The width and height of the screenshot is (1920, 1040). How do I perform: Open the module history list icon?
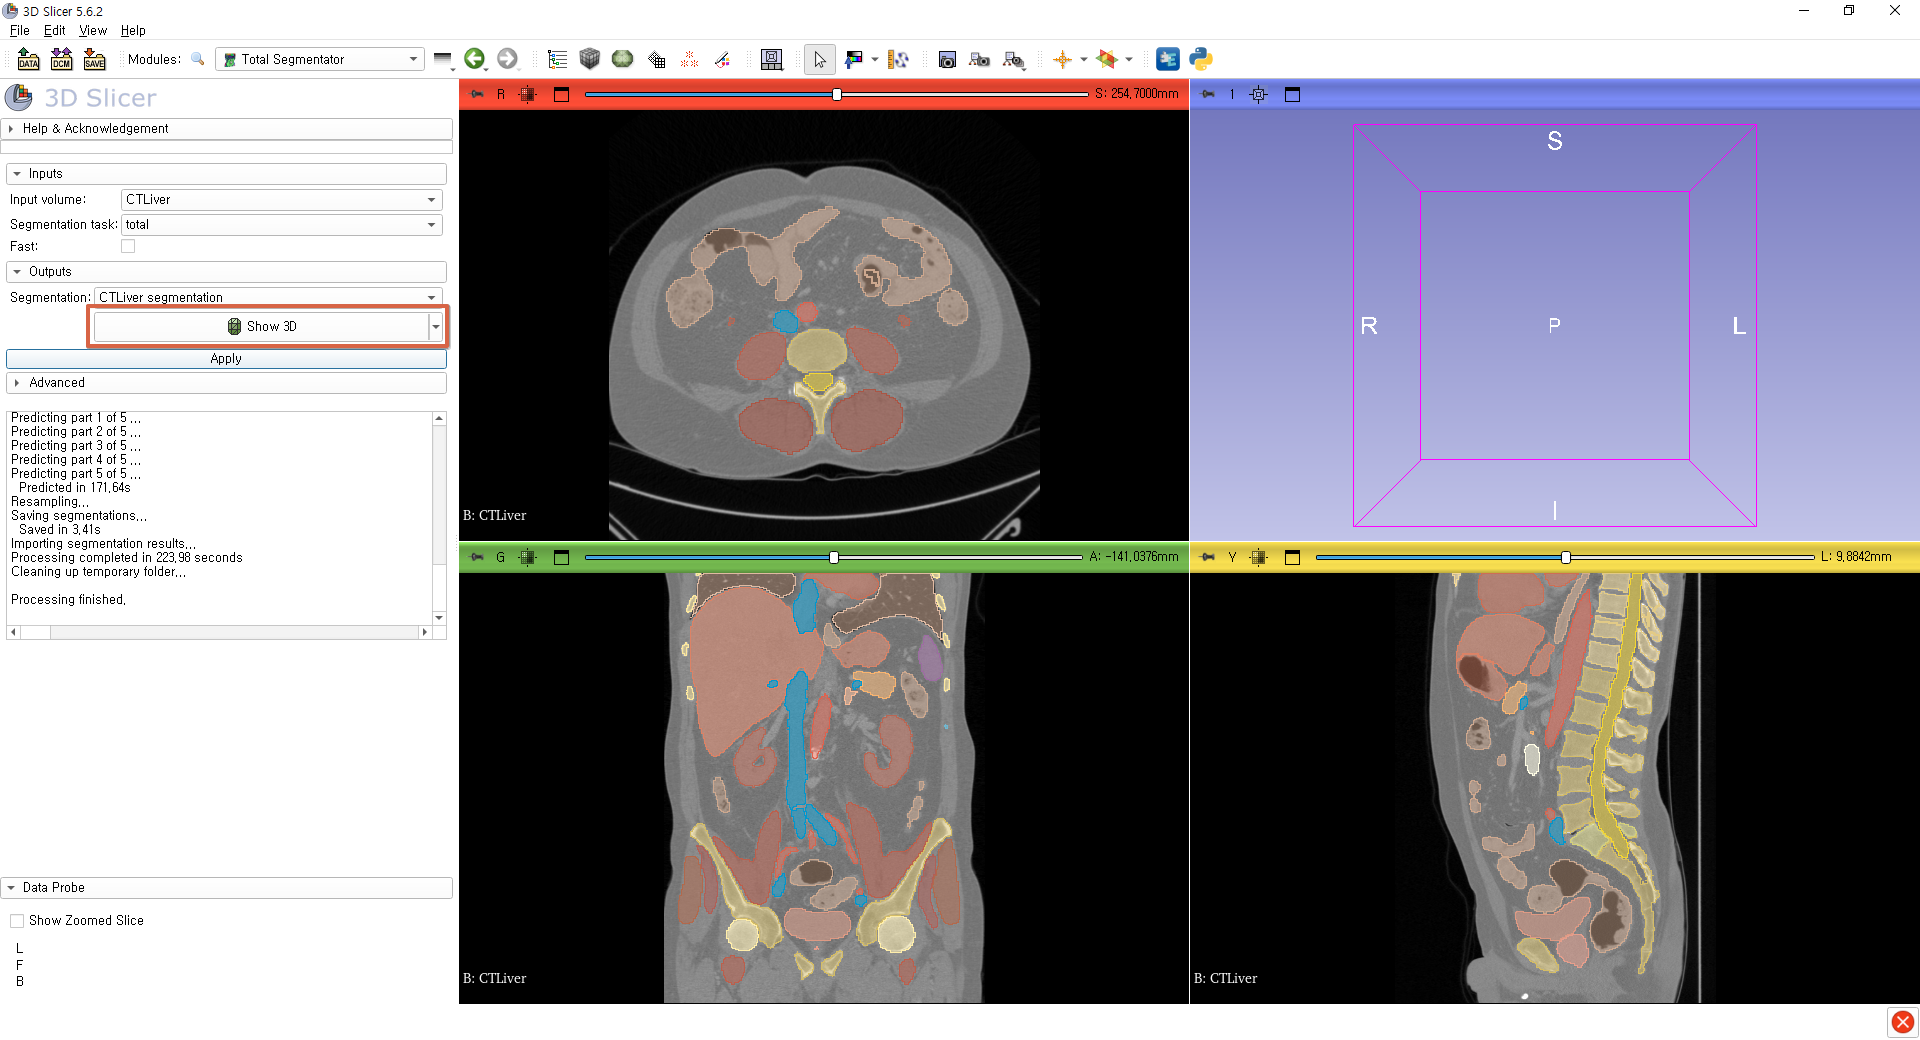(x=443, y=60)
